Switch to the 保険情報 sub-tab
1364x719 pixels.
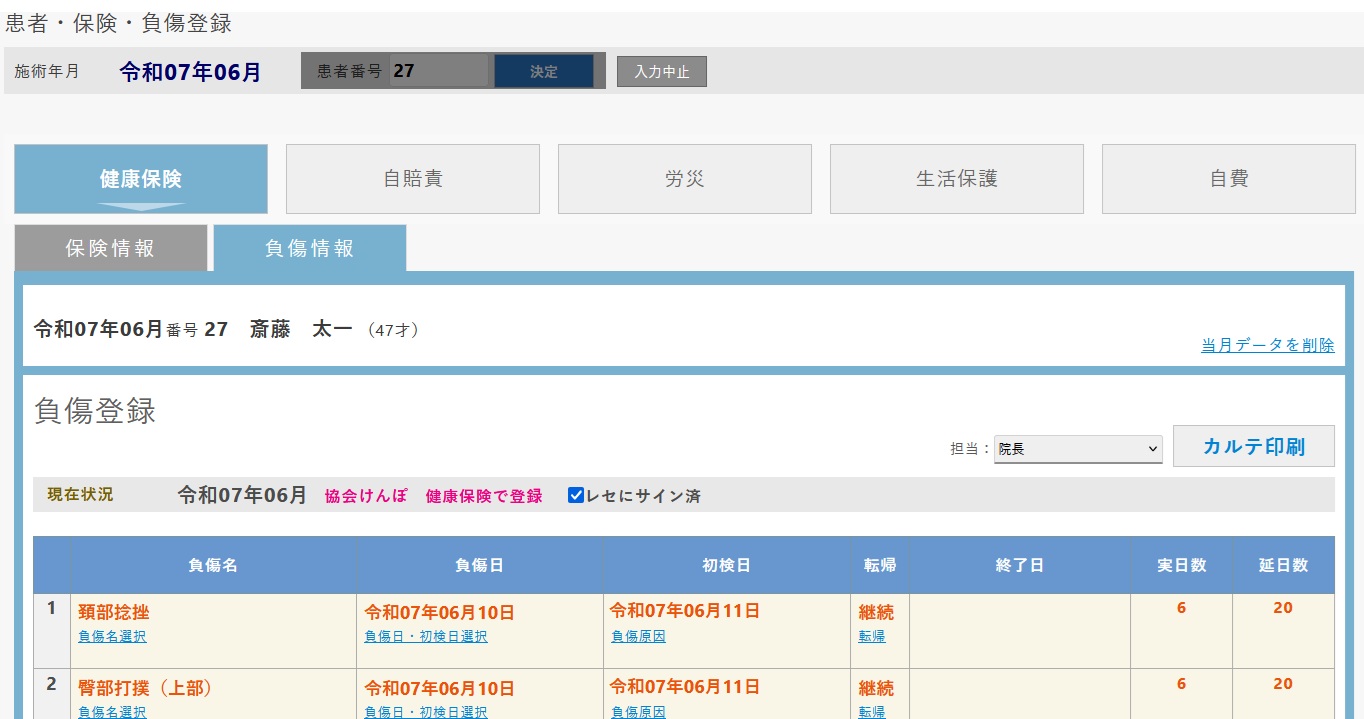click(111, 247)
